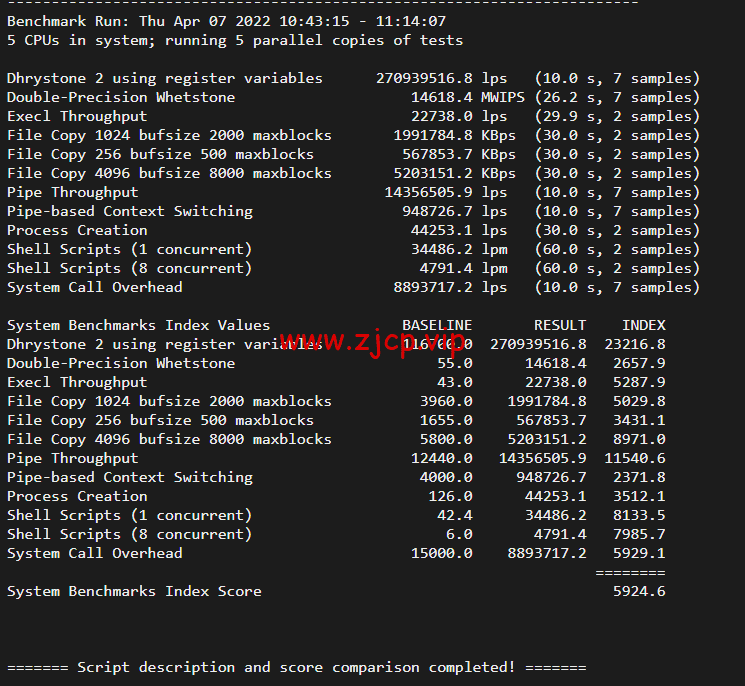Click '(26.2 s, 7 samples)' timing text

617,97
